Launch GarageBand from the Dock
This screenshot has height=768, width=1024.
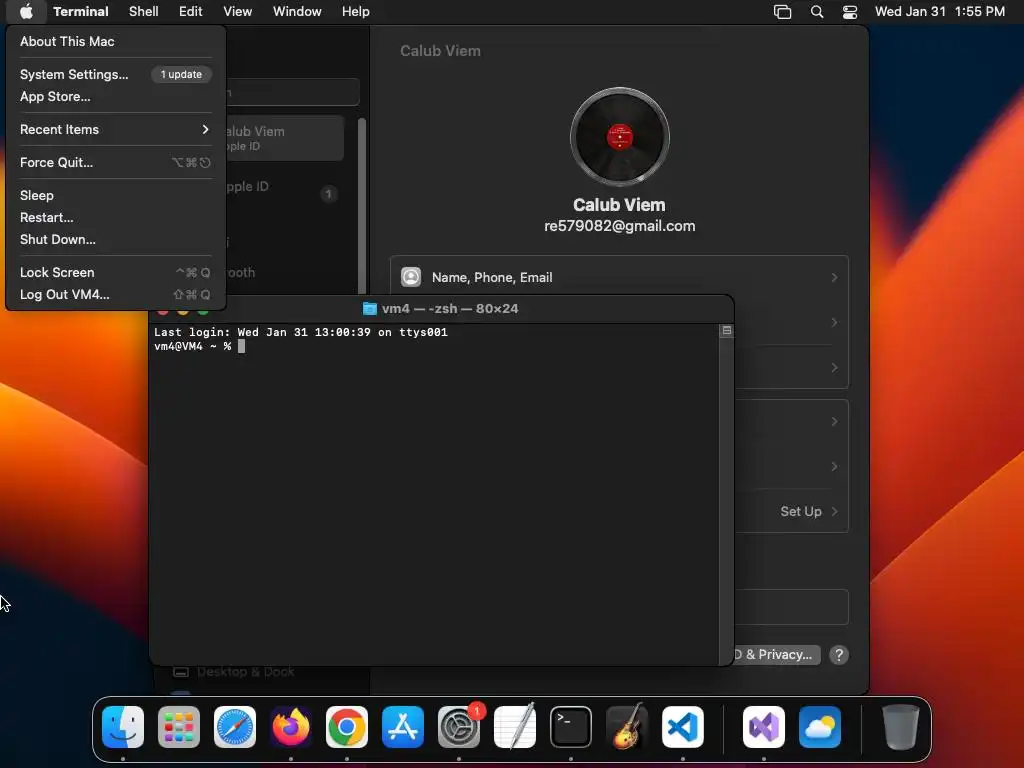coord(627,727)
